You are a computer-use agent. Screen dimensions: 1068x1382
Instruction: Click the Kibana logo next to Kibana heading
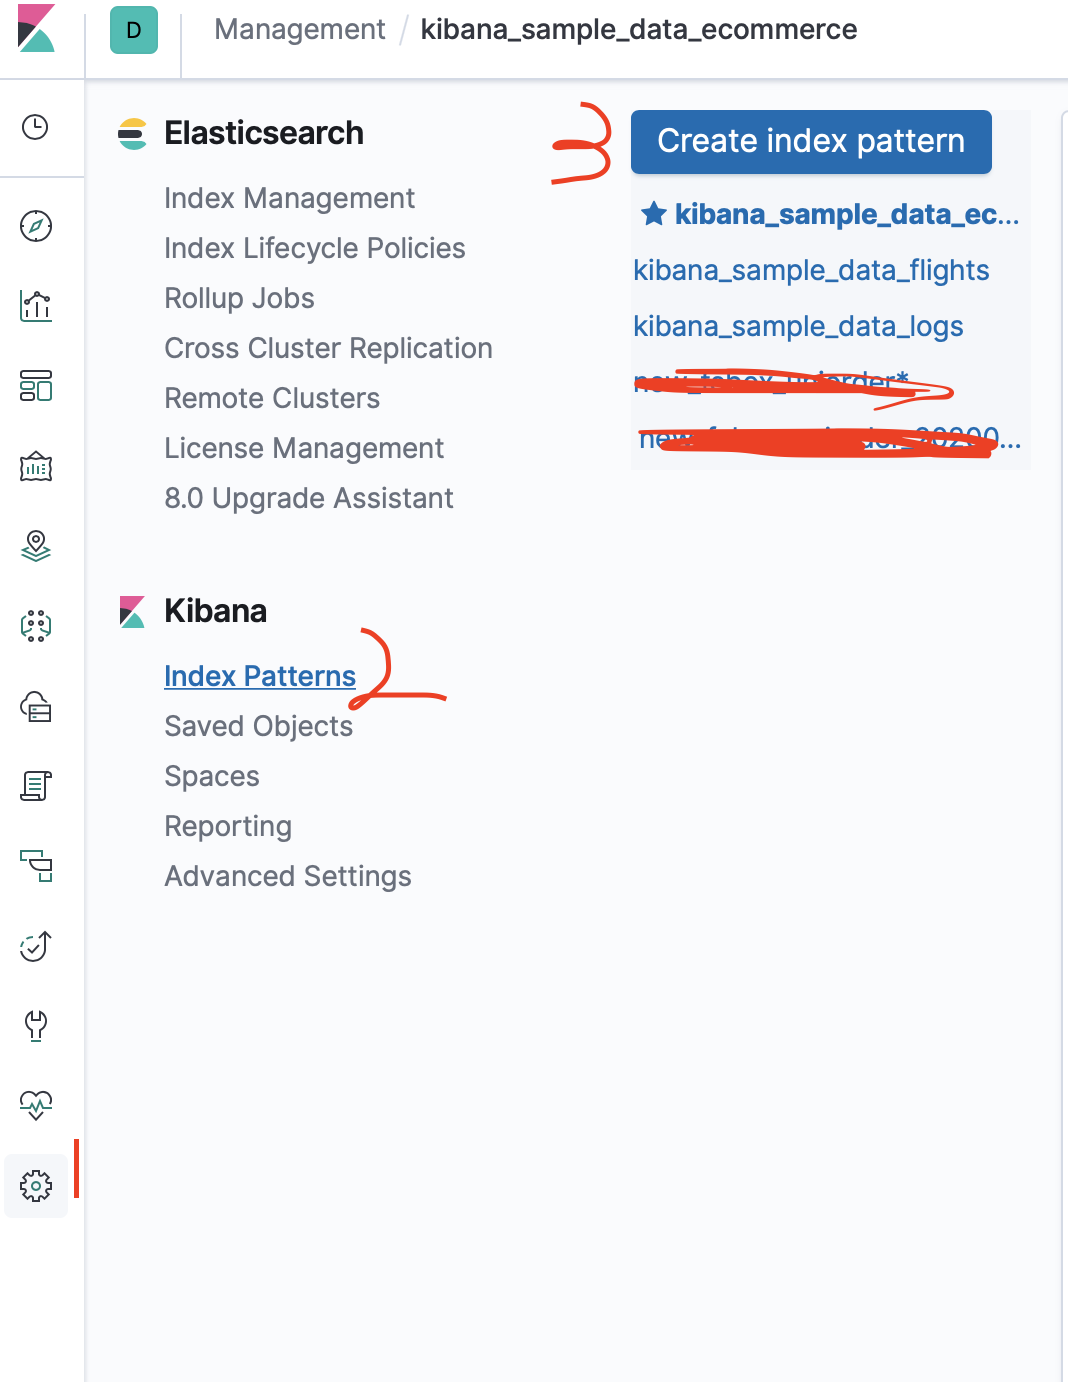[133, 610]
